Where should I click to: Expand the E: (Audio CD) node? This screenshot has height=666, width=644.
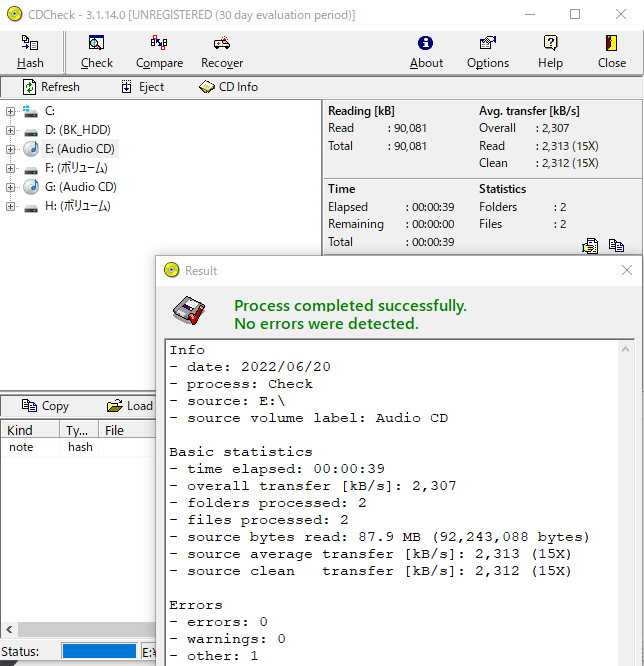point(11,149)
